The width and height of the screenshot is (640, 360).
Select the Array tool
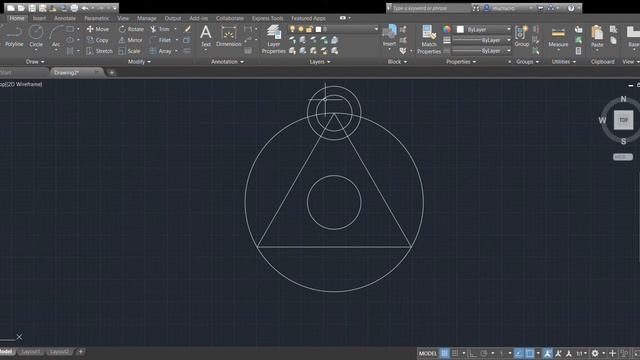tap(160, 51)
